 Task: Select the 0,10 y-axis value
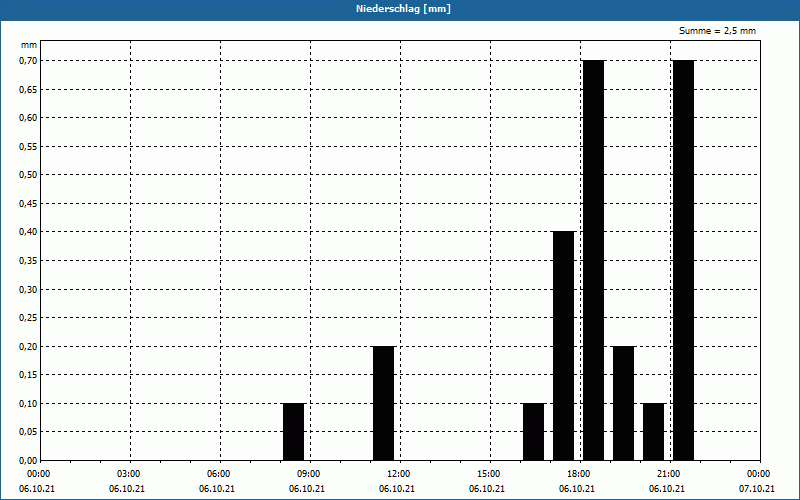point(29,404)
